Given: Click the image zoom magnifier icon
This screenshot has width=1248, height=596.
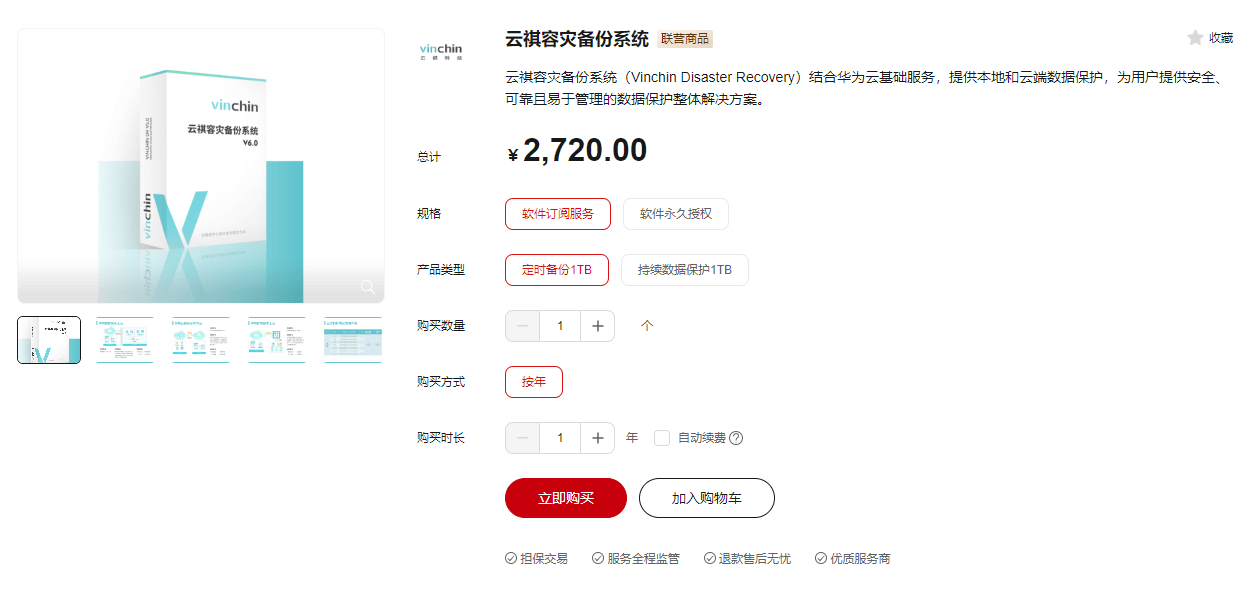Looking at the screenshot, I should [x=368, y=287].
